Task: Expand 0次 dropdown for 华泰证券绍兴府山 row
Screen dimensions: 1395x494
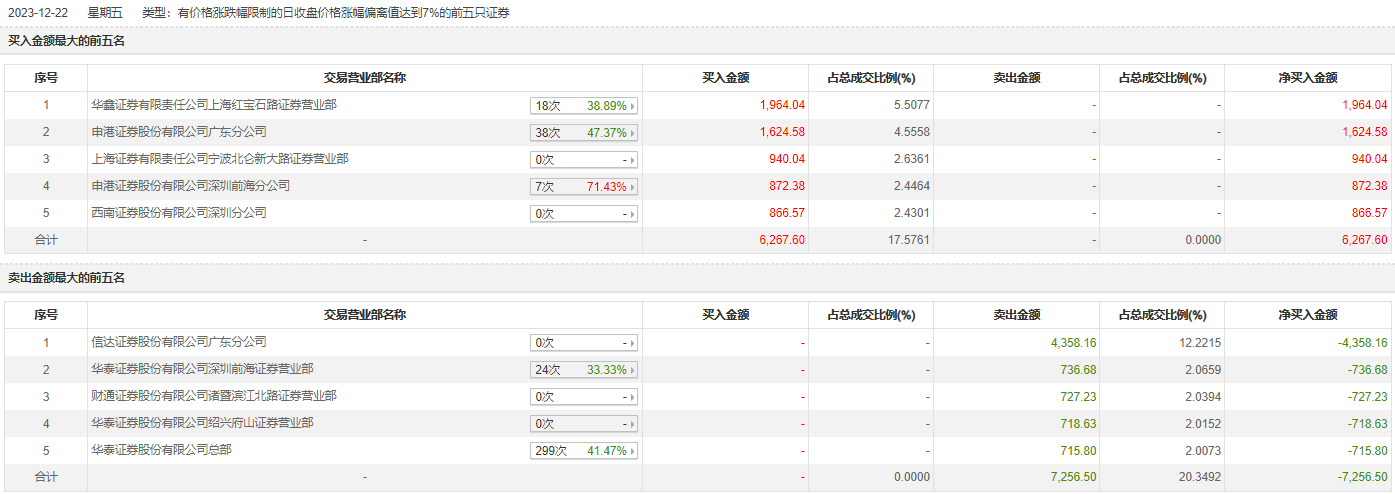Action: click(584, 423)
